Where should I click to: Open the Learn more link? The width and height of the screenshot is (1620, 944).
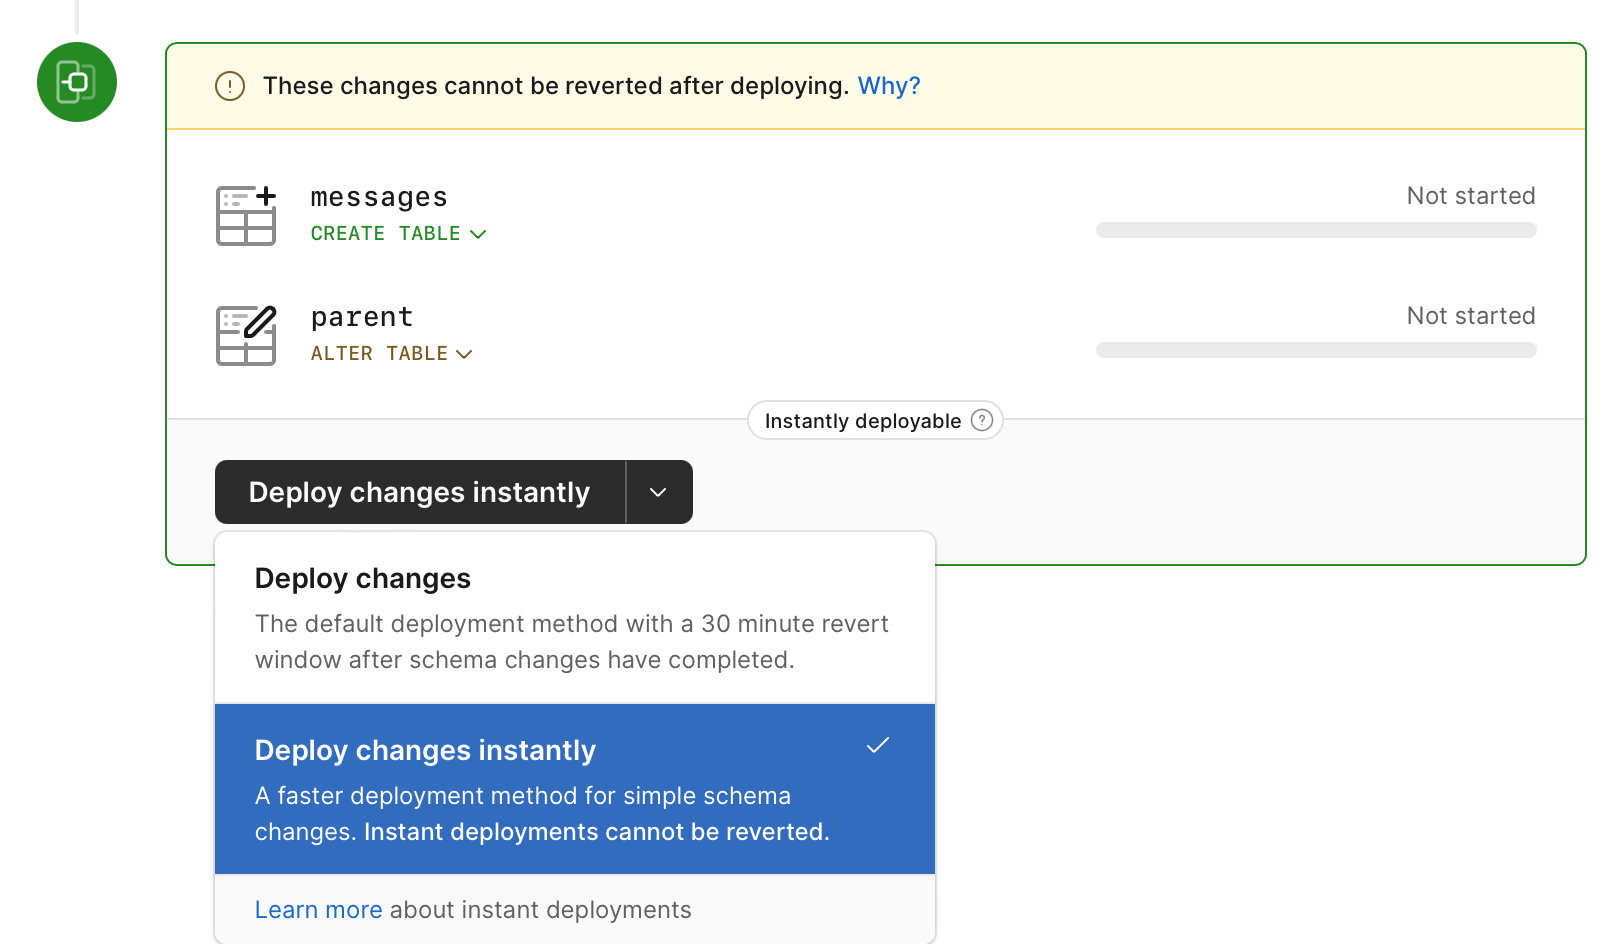(318, 910)
